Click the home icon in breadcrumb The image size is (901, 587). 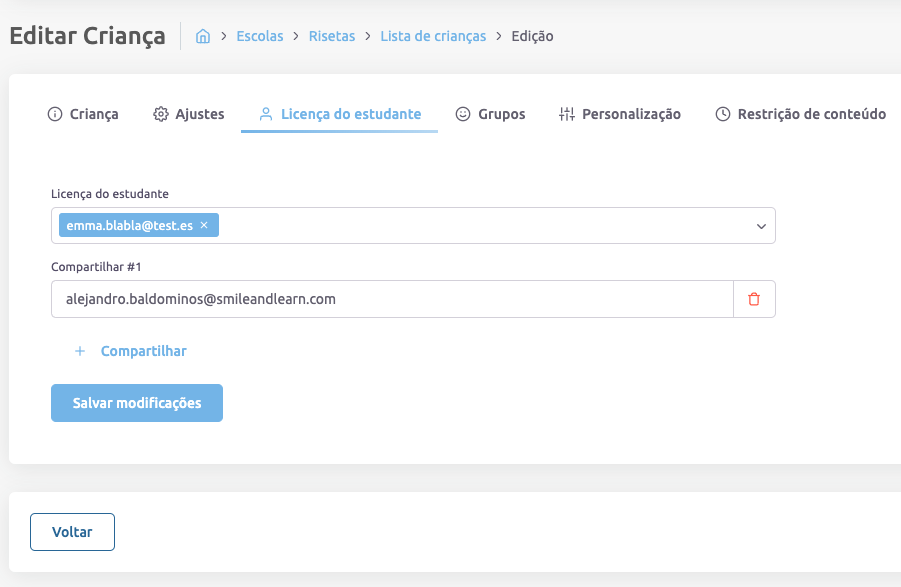203,36
